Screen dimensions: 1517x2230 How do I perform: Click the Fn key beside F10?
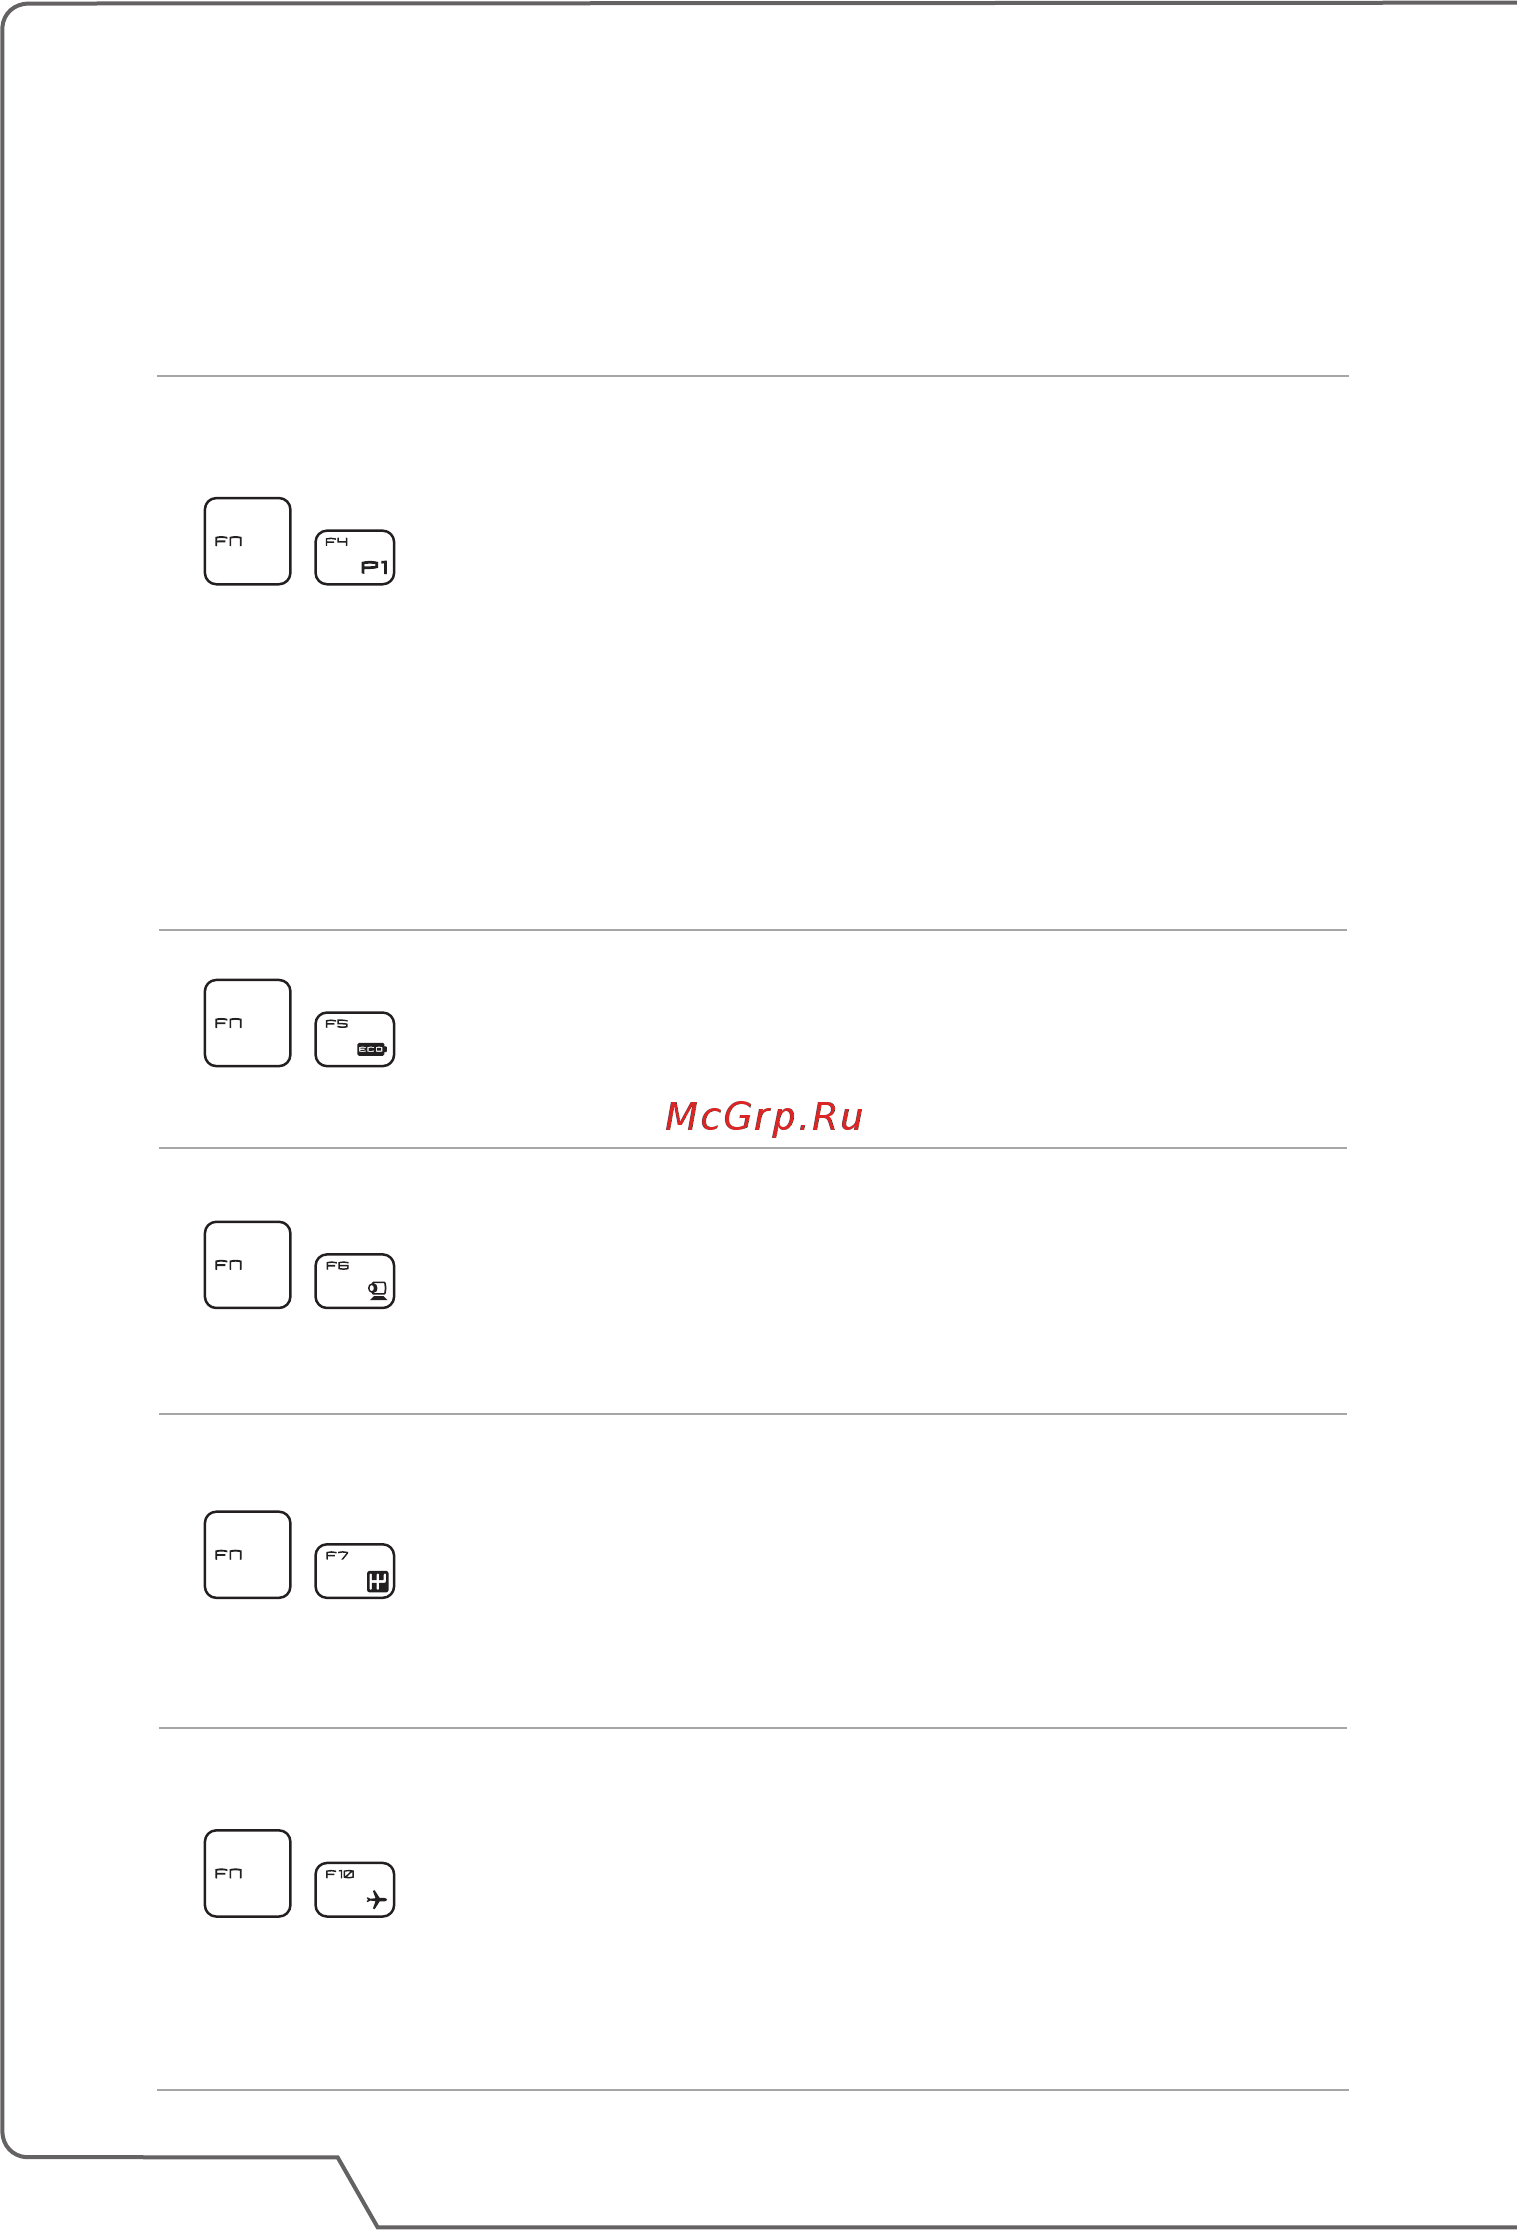pos(248,1873)
